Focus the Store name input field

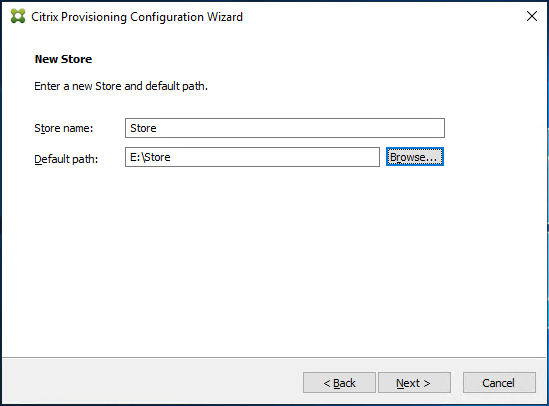[x=285, y=128]
